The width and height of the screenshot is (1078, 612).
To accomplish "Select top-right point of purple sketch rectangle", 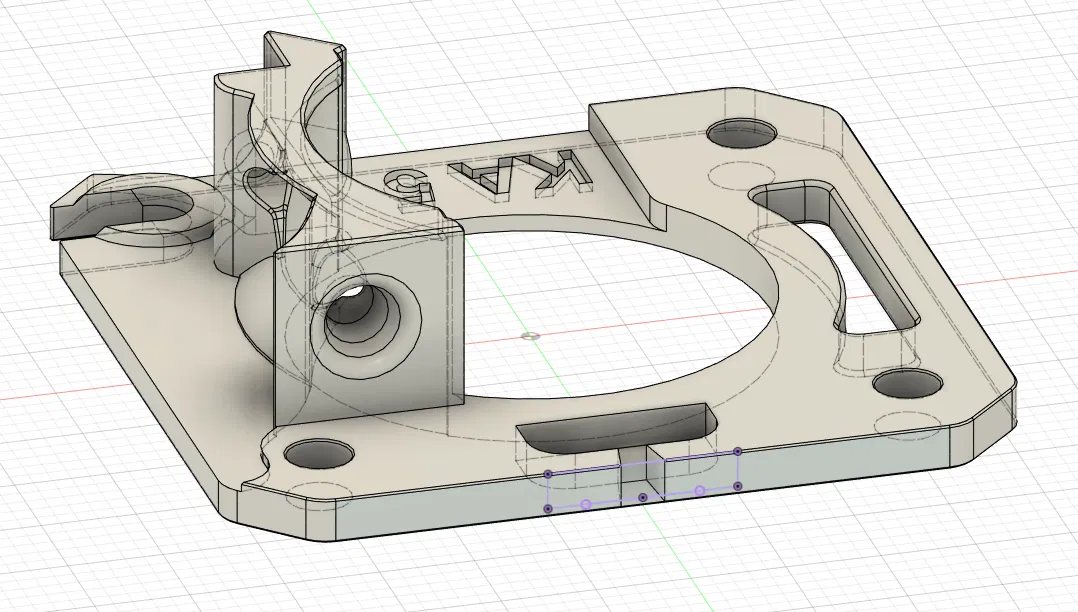I will (737, 452).
